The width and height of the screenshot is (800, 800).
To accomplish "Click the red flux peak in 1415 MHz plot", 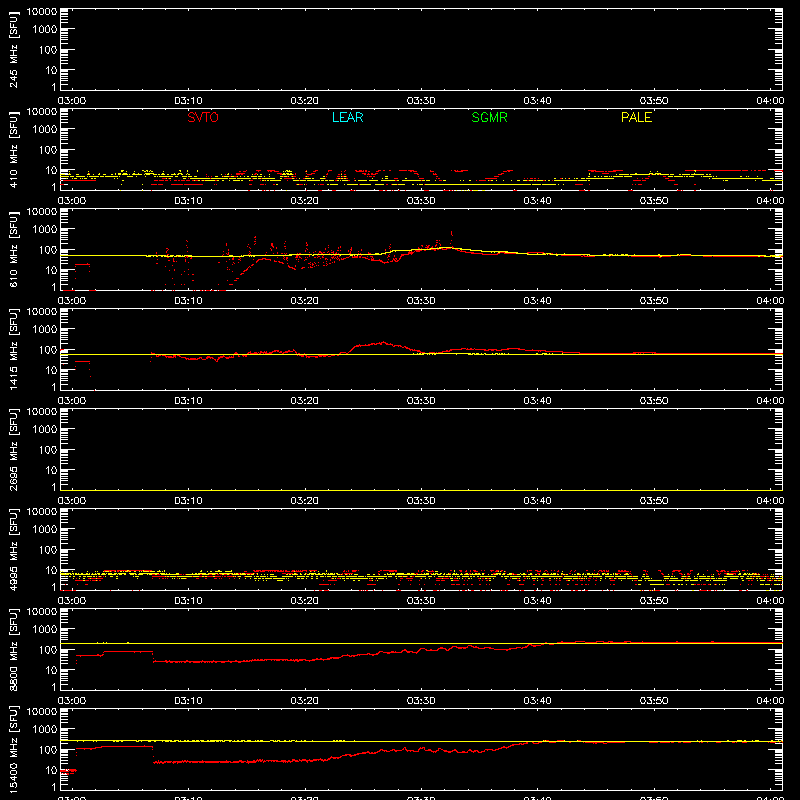I will pos(383,342).
